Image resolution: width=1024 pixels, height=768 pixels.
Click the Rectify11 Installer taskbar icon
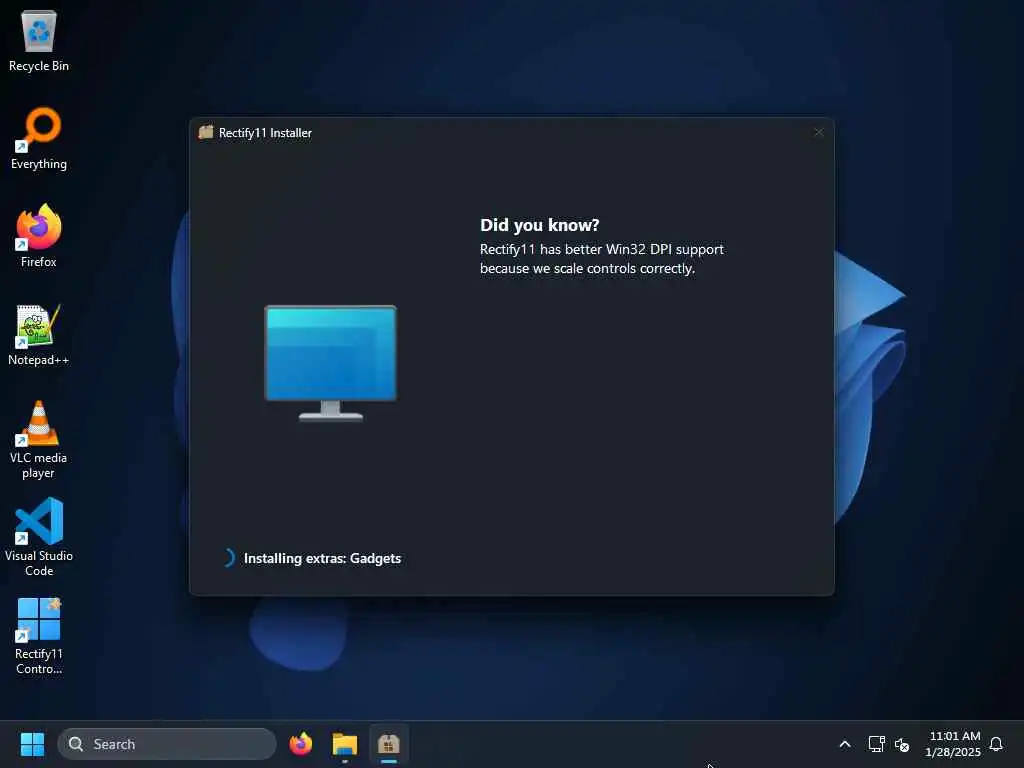[389, 744]
